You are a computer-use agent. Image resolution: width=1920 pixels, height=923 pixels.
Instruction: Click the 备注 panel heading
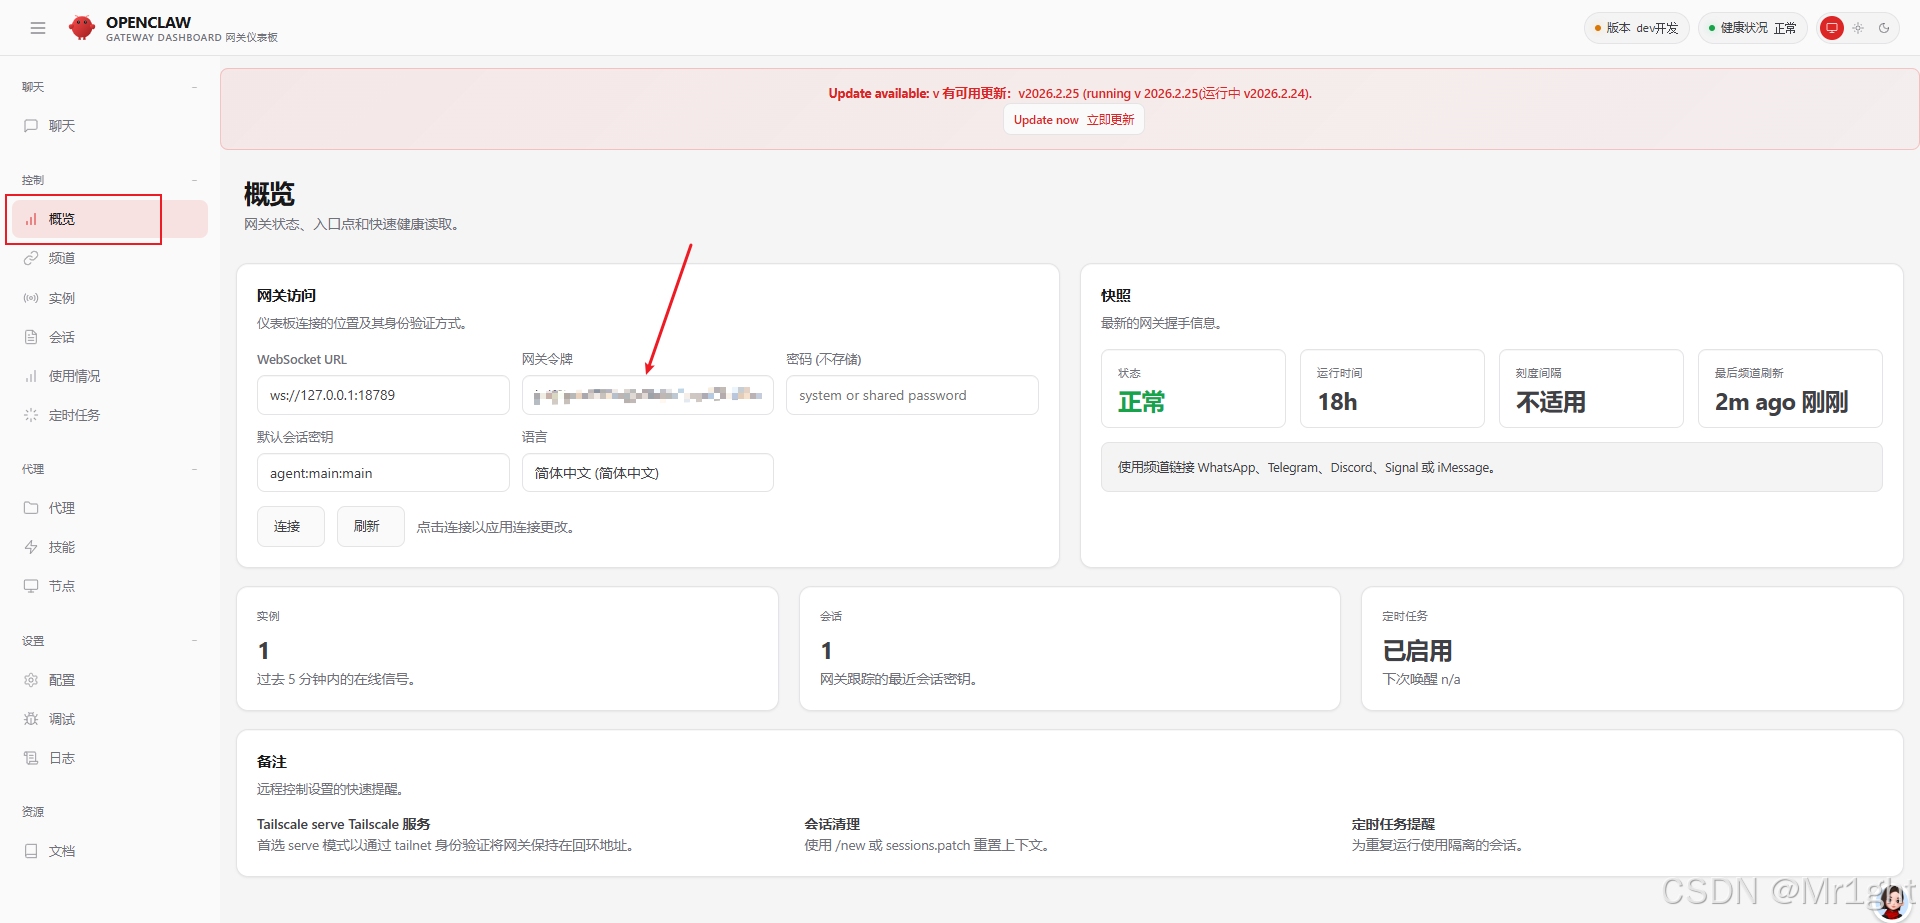coord(271,762)
